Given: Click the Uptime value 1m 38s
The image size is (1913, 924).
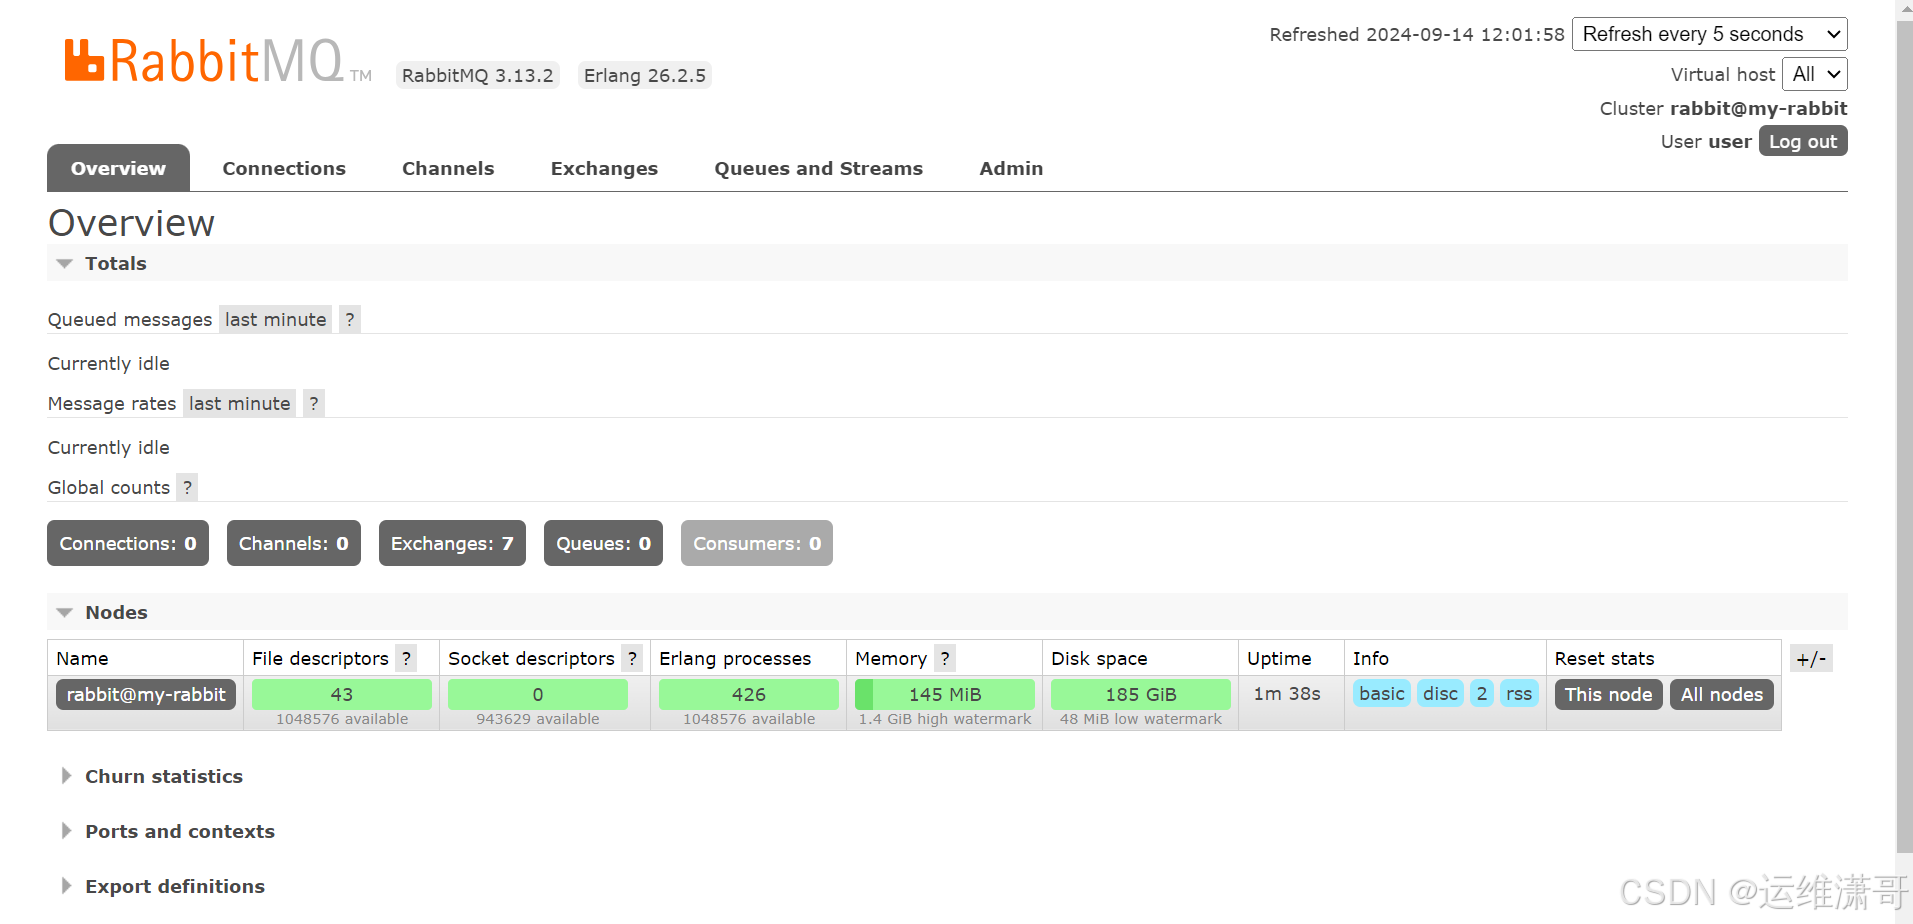Looking at the screenshot, I should (x=1287, y=693).
